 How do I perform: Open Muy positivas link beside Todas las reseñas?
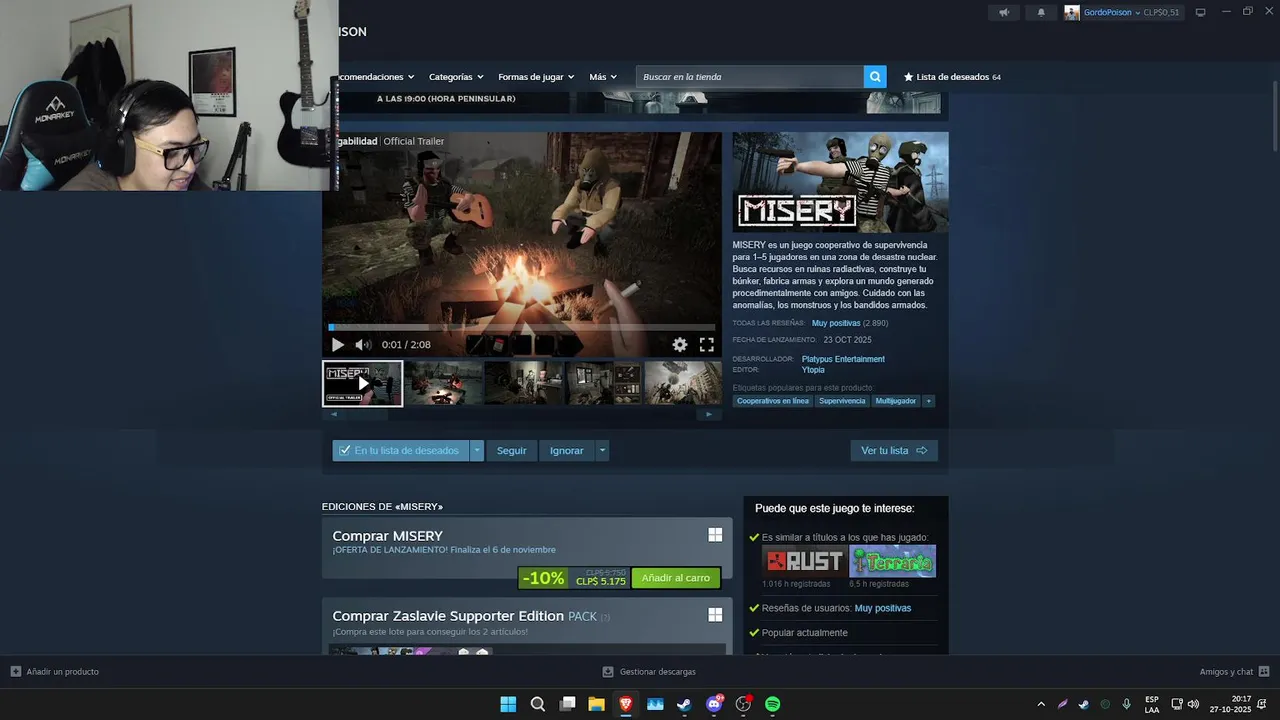coord(836,323)
